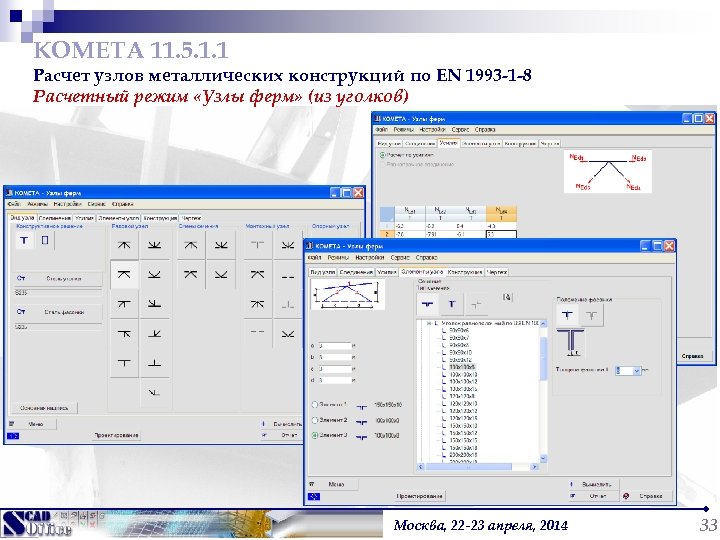
Task: Select 90x90x7 angle in section tree
Action: point(459,338)
